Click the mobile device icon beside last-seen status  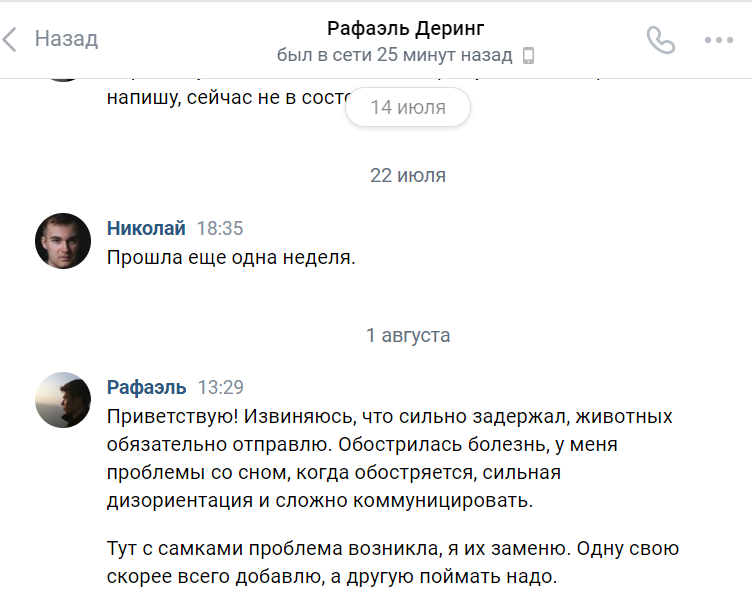coord(529,56)
